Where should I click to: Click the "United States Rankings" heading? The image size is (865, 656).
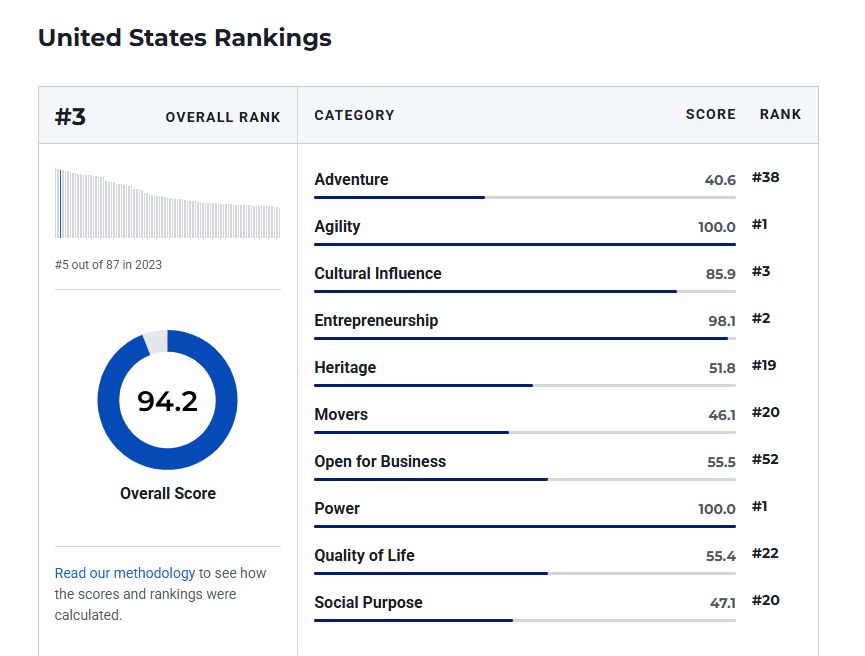pos(184,38)
